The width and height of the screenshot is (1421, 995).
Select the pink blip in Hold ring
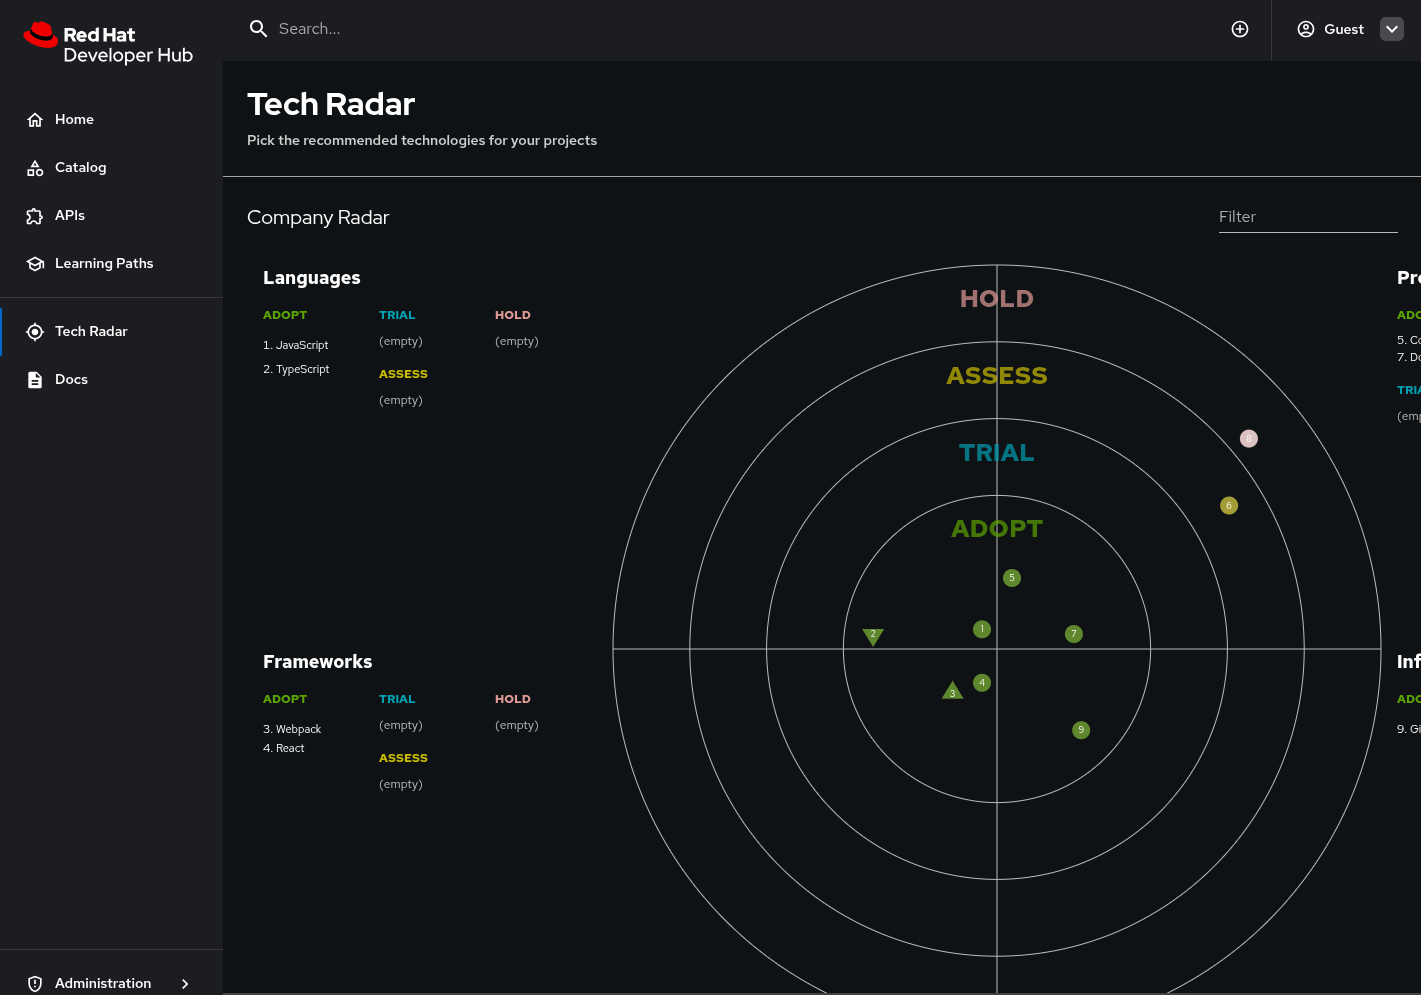[x=1249, y=439]
